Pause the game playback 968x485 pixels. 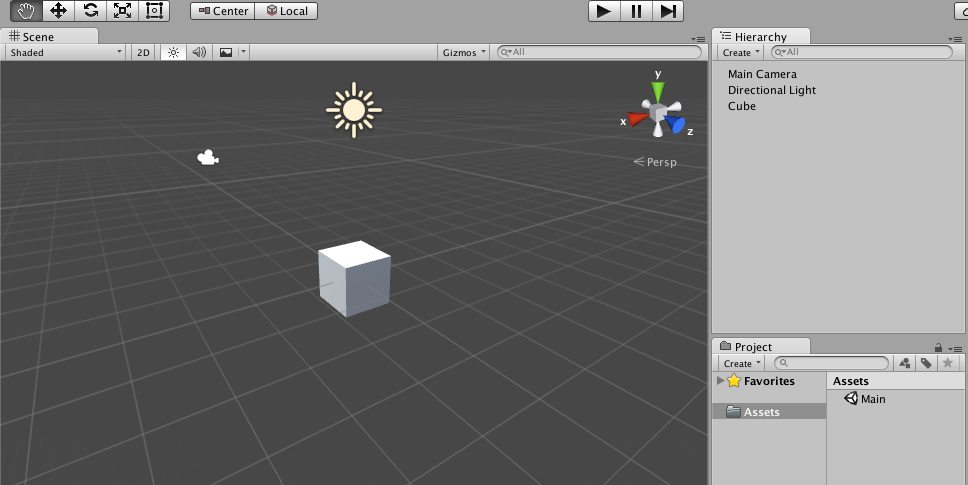point(636,11)
